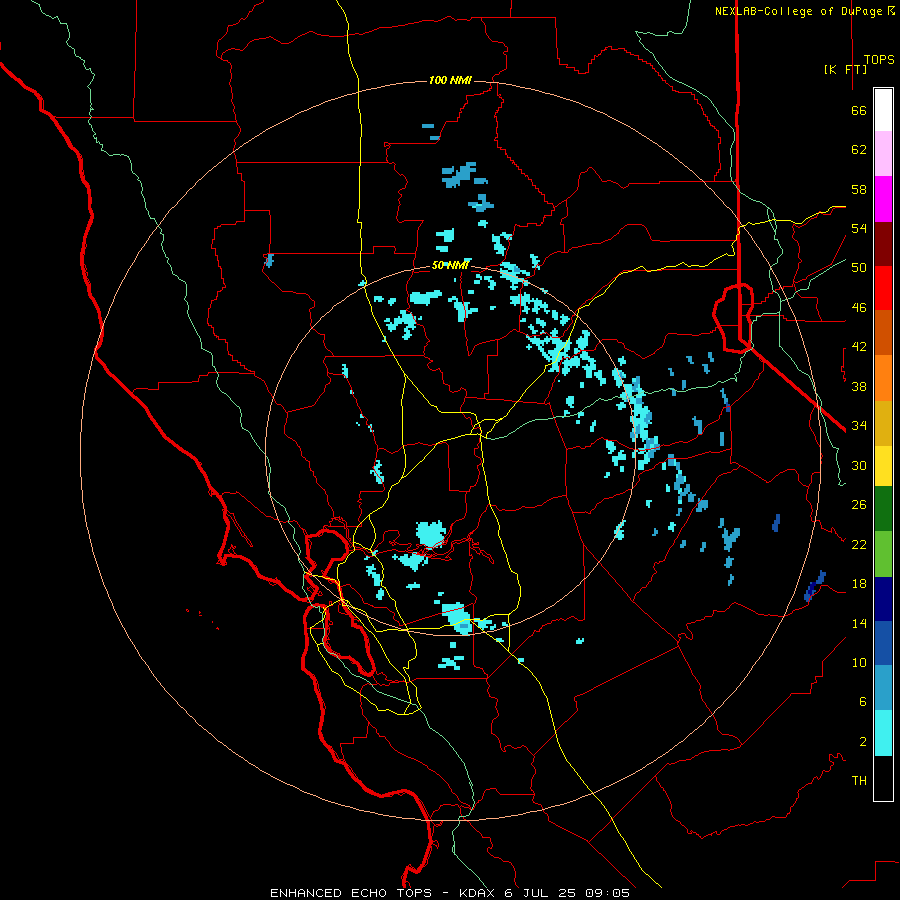Click the 'ENHANCED ECHO TOPS' product title
The image size is (900, 900).
point(351,893)
